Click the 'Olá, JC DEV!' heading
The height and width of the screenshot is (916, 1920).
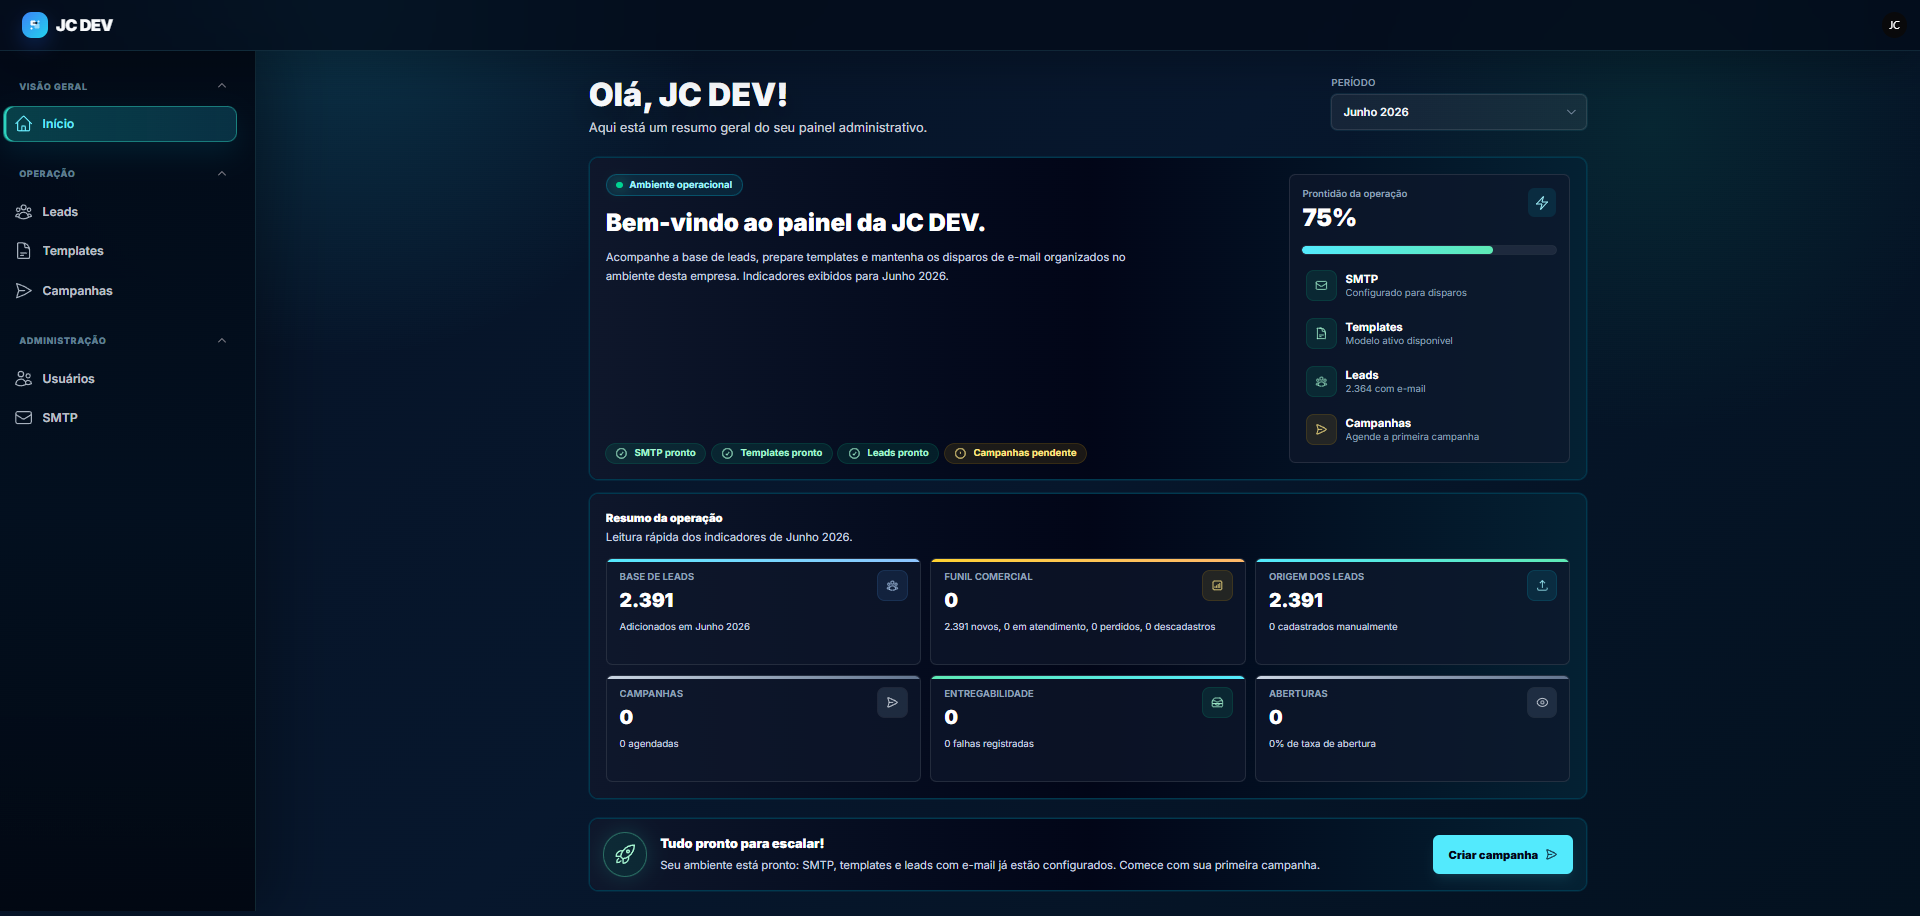(688, 95)
